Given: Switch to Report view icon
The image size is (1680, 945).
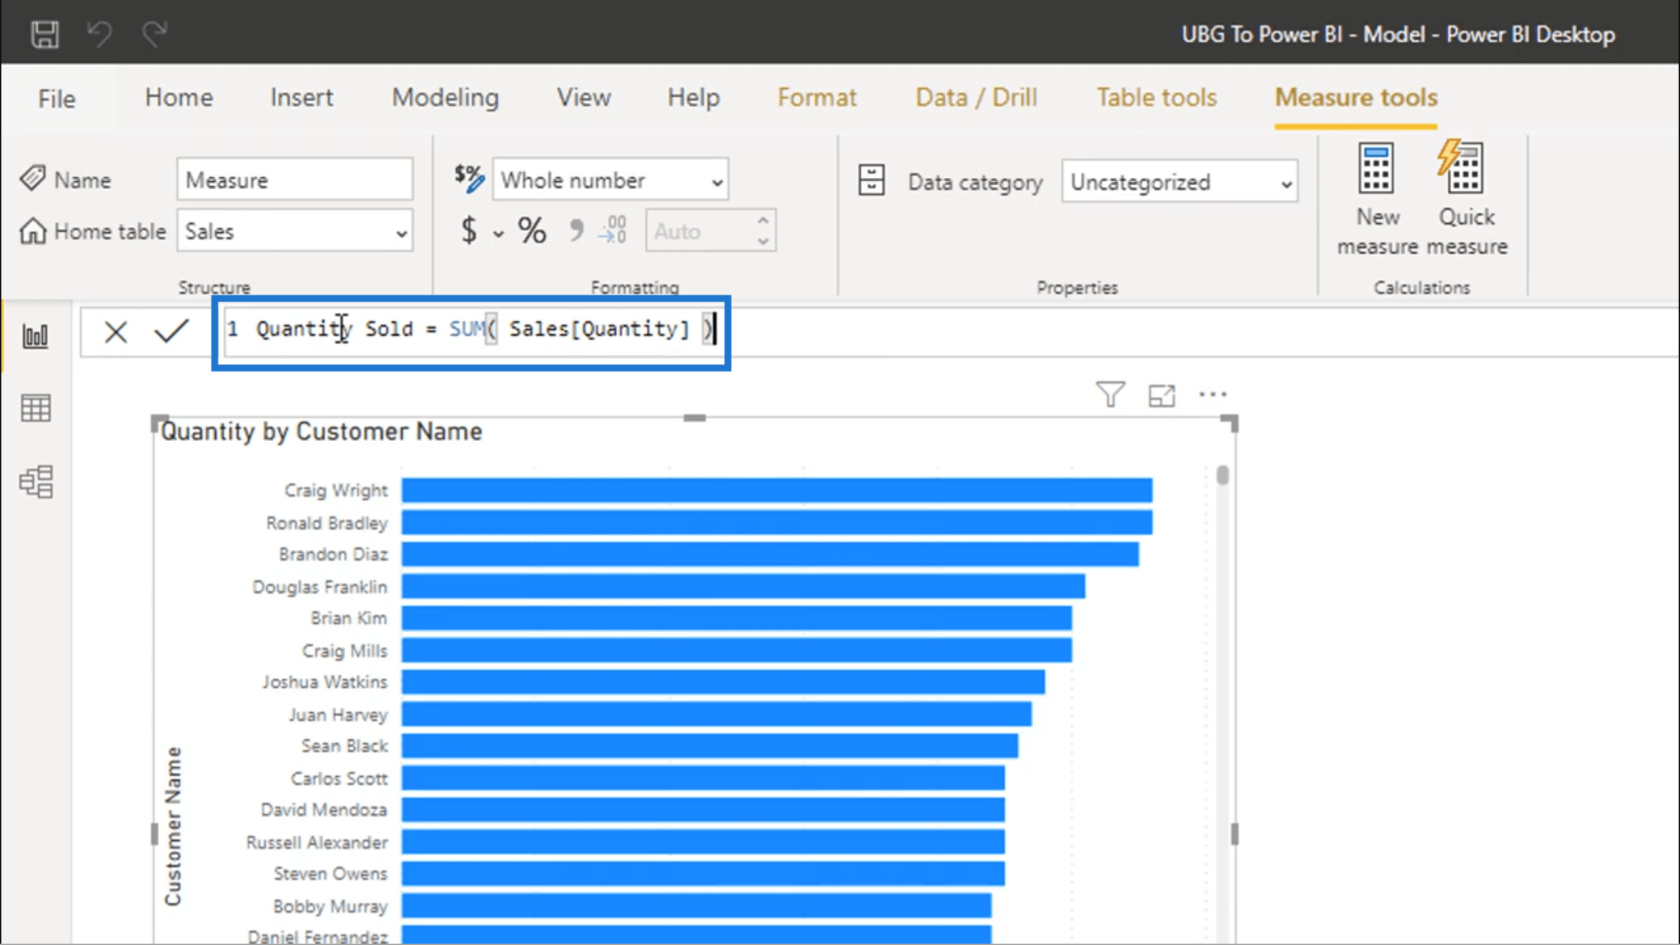Looking at the screenshot, I should pos(36,336).
